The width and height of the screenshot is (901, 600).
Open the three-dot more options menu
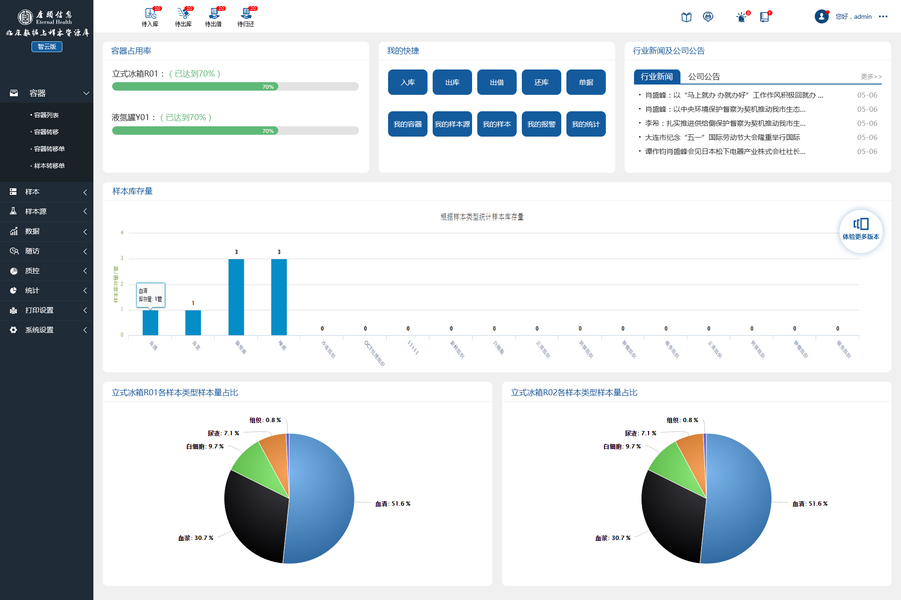[x=883, y=17]
